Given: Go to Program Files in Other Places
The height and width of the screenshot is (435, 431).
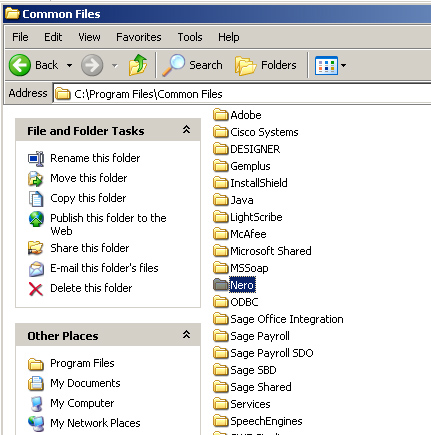Looking at the screenshot, I should pyautogui.click(x=82, y=363).
